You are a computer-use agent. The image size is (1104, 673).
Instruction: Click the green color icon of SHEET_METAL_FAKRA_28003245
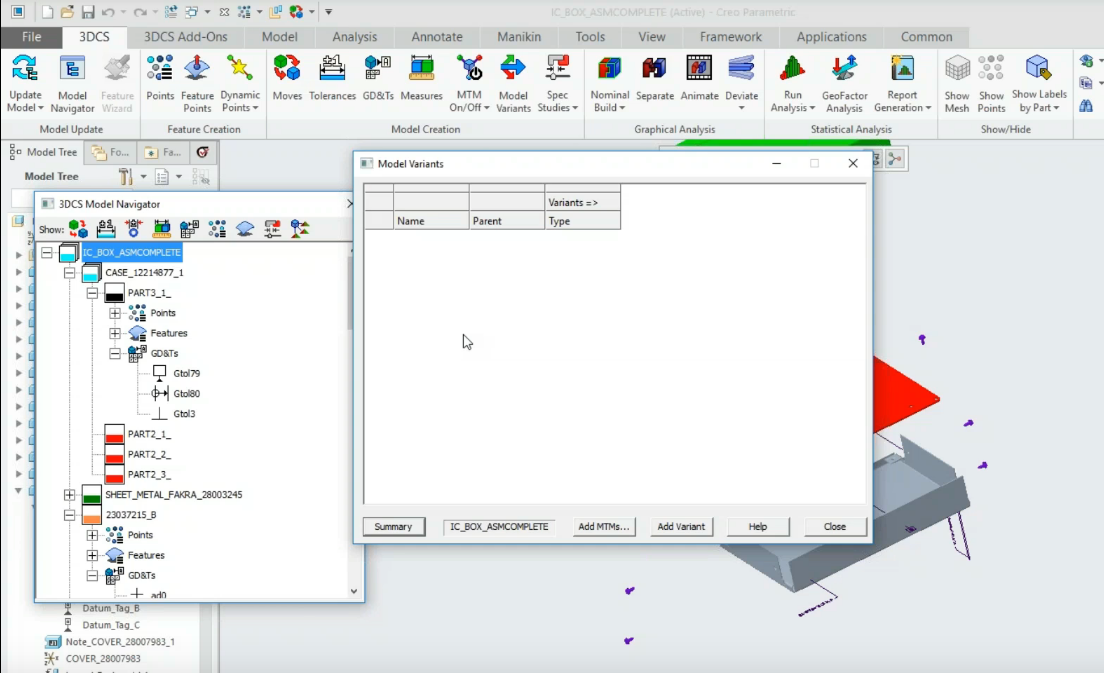point(92,495)
